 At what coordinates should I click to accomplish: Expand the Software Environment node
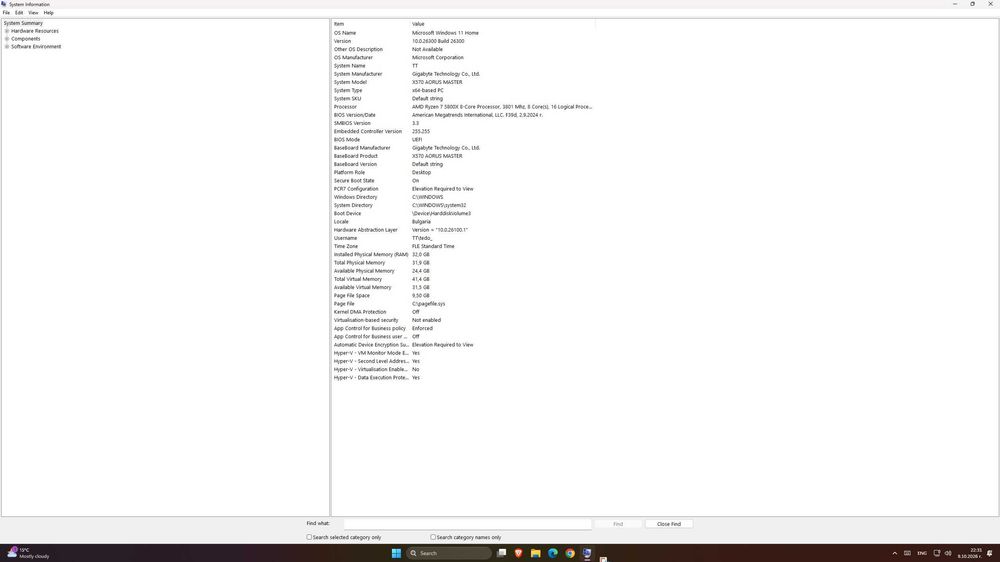pyautogui.click(x=7, y=47)
